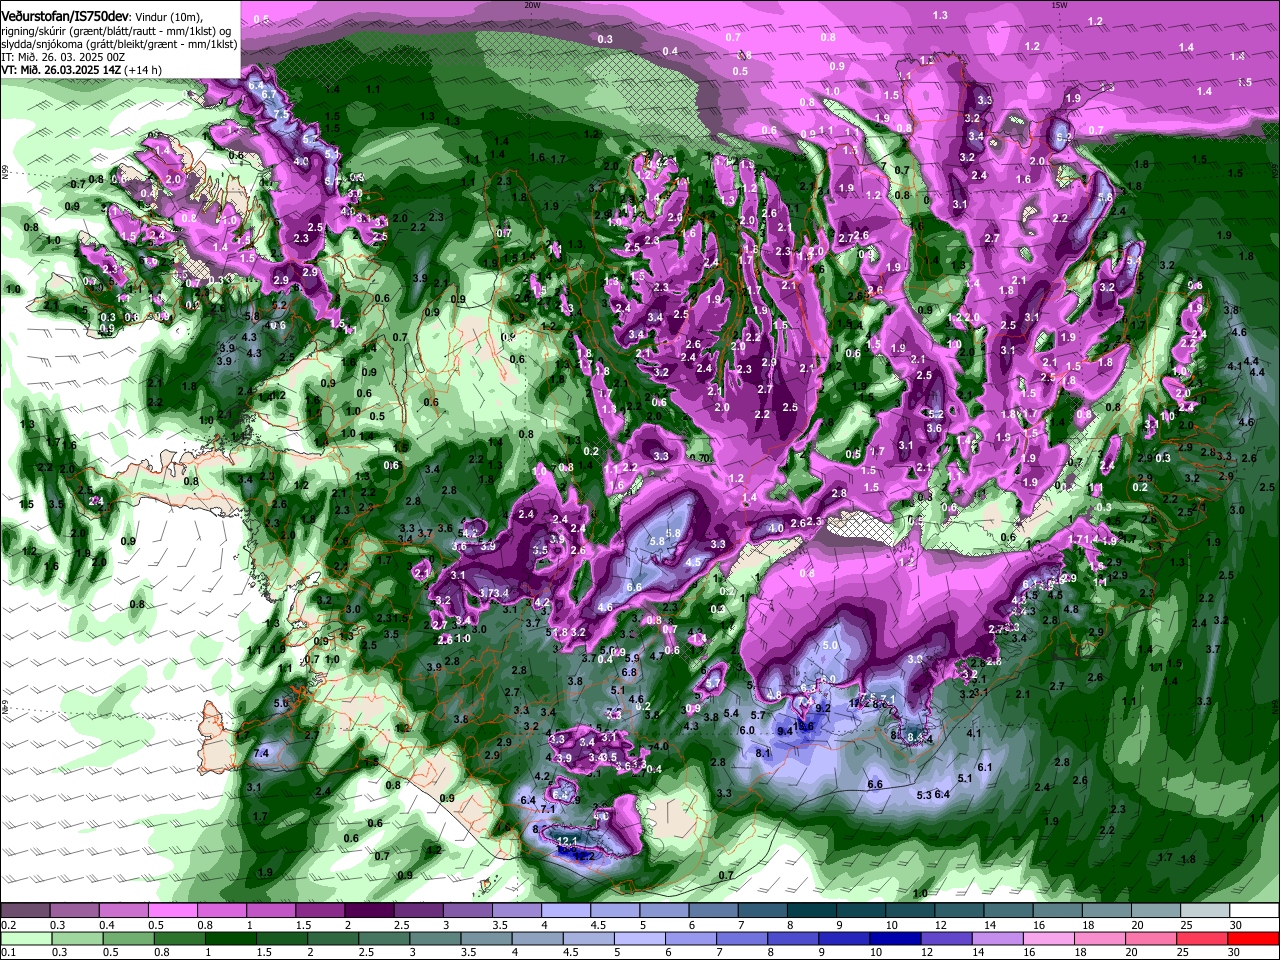Click the 8.1 precipitation value on the map
This screenshot has height=960, width=1280.
[762, 752]
